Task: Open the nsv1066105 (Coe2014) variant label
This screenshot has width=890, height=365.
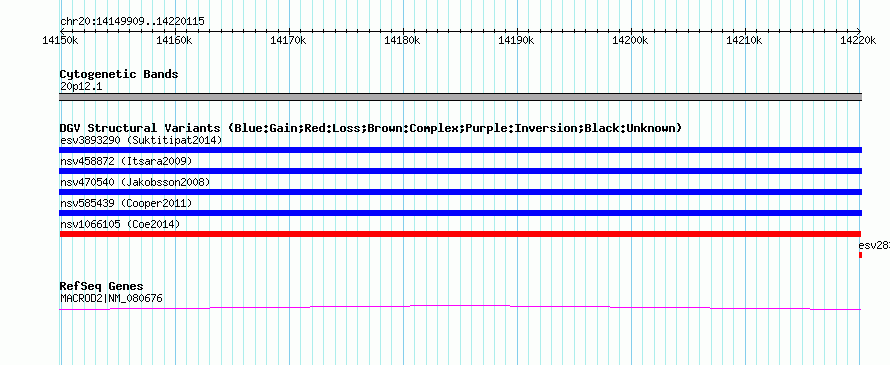Action: click(120, 224)
